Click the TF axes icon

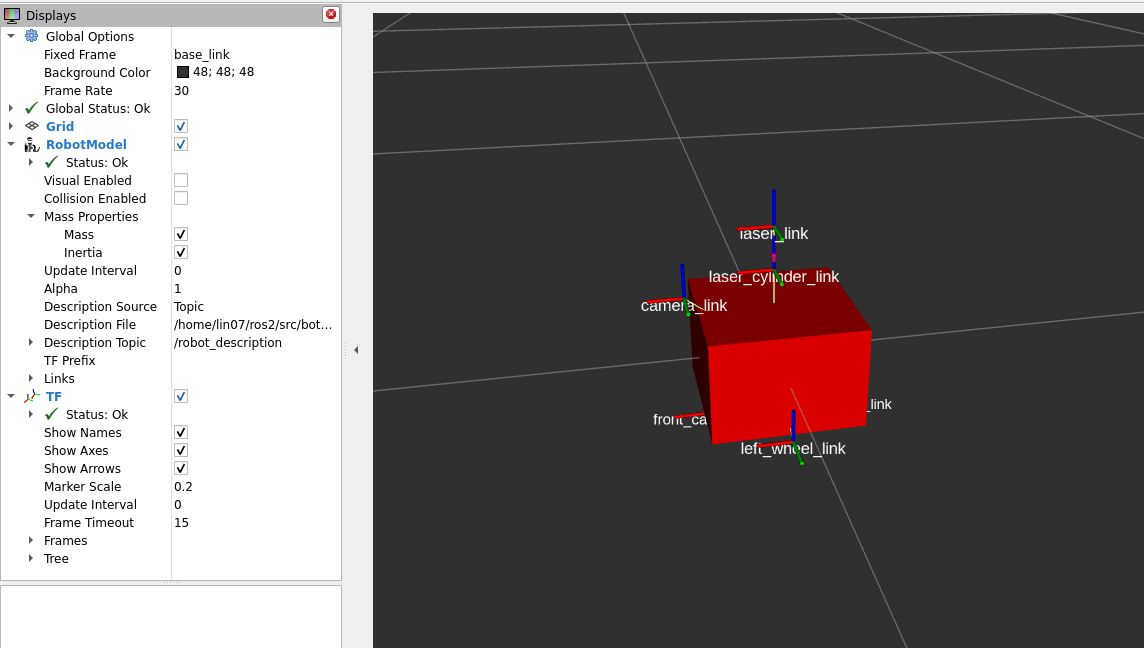point(31,396)
